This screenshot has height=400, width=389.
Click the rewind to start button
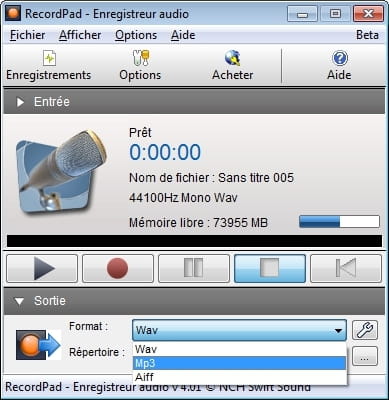click(346, 268)
